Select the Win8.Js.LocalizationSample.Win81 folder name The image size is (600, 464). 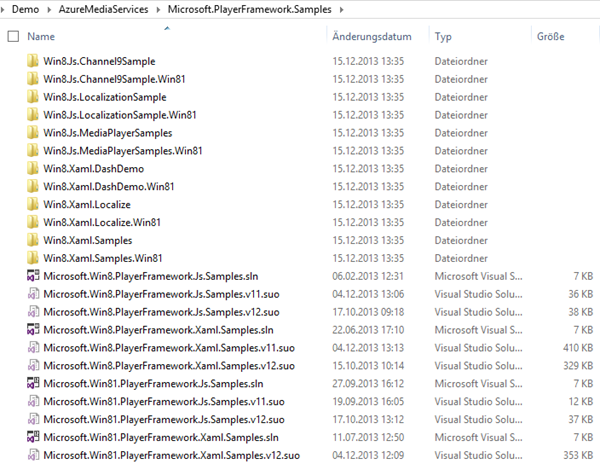point(120,115)
